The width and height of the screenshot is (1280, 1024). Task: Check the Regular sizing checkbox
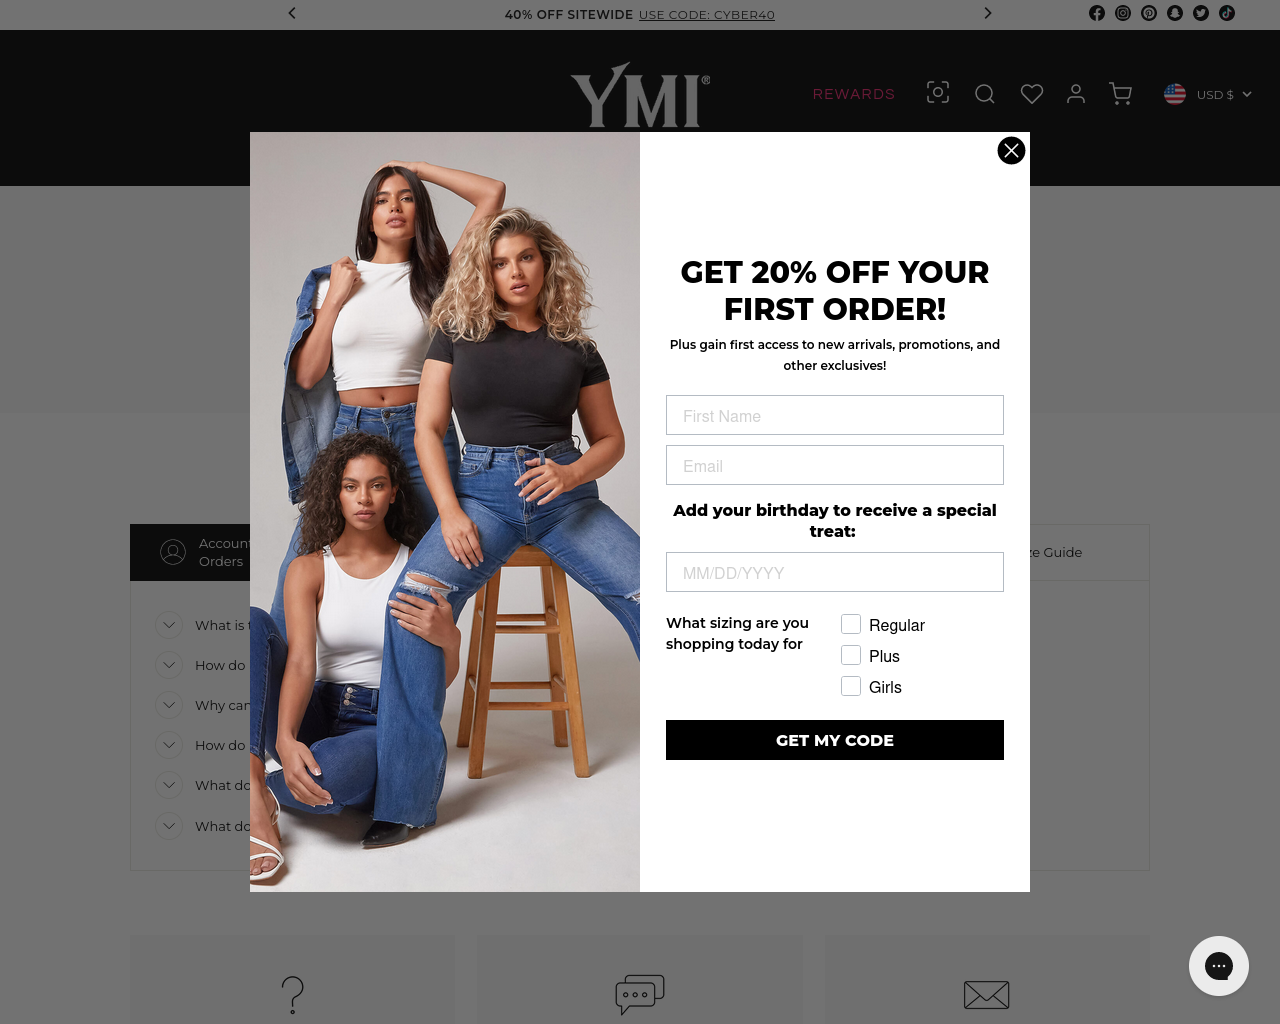(x=851, y=624)
